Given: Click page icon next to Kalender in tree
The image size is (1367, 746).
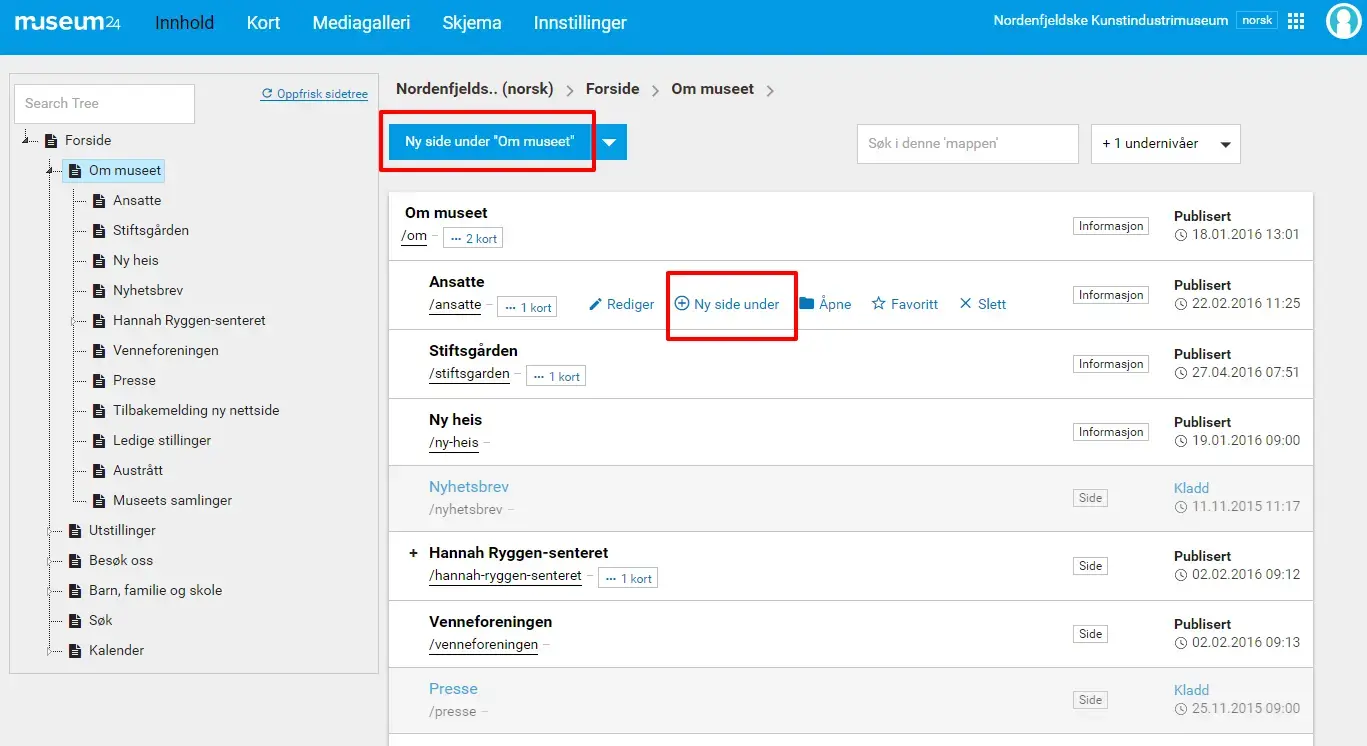Looking at the screenshot, I should [x=75, y=650].
